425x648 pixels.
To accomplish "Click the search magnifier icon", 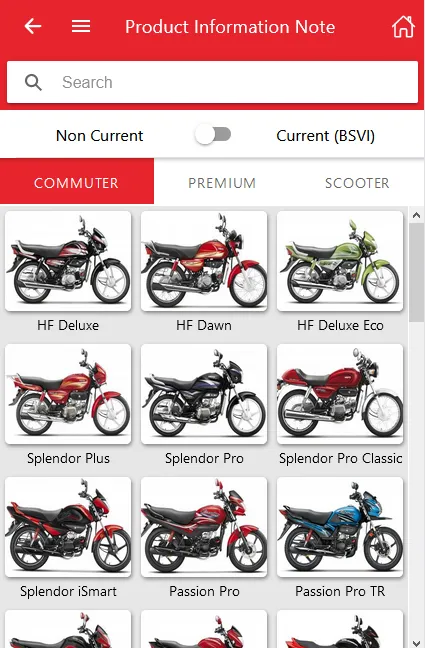I will click(x=33, y=82).
